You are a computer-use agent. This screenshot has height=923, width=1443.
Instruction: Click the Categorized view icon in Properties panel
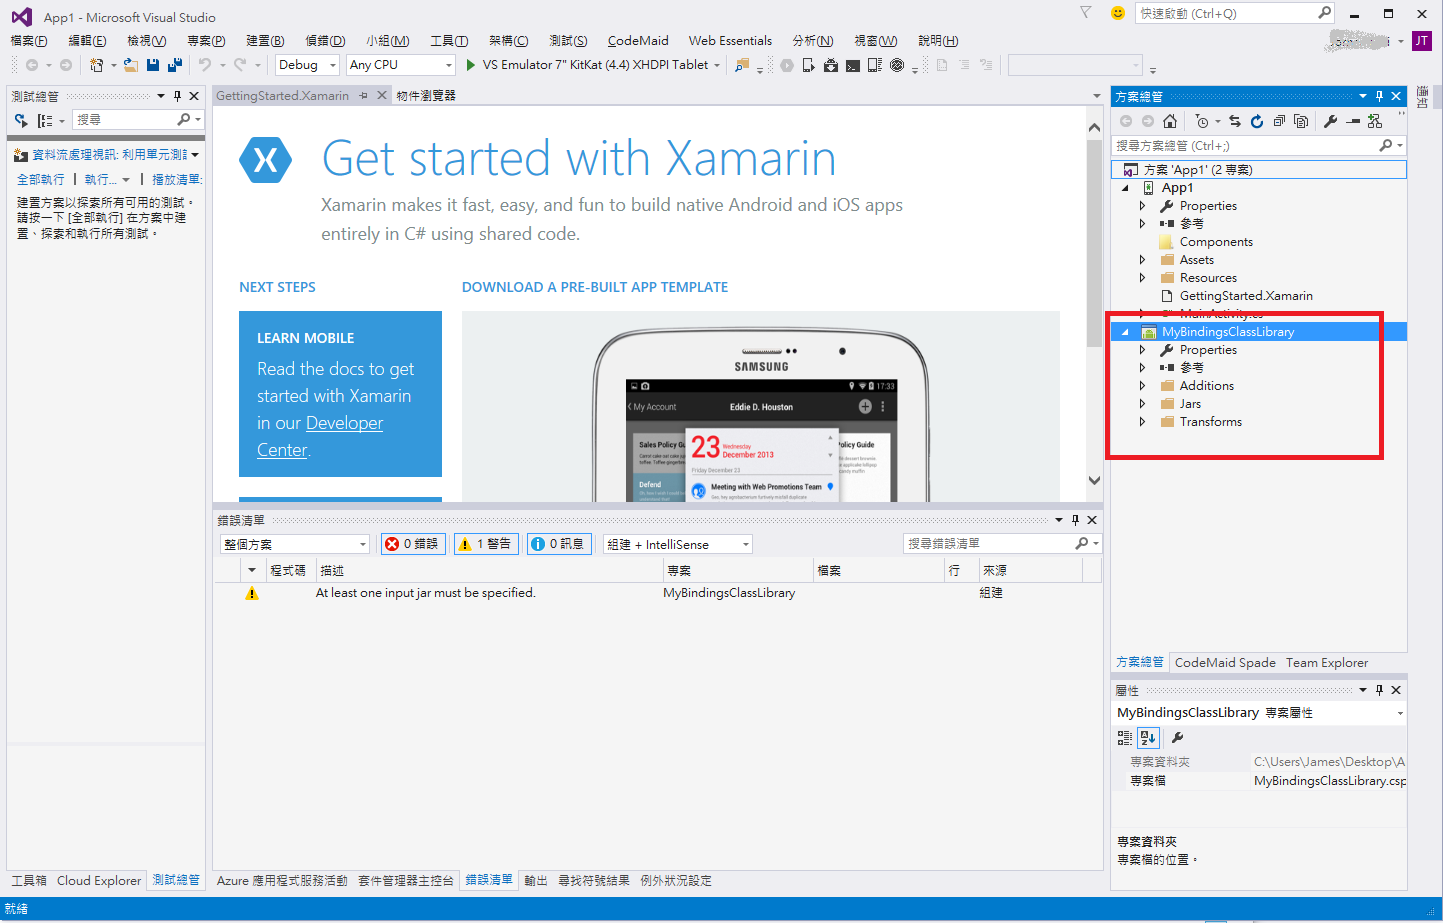[1125, 738]
